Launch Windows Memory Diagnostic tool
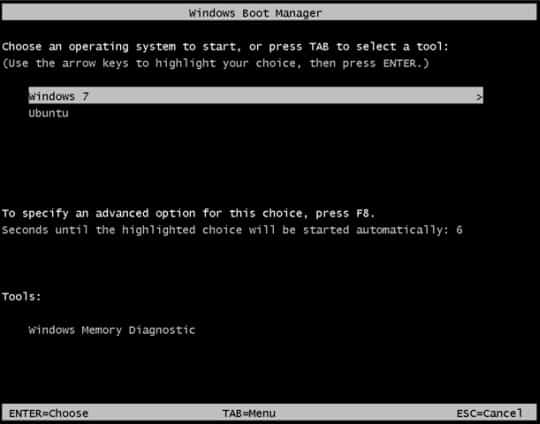Viewport: 540px width, 424px height. click(112, 330)
